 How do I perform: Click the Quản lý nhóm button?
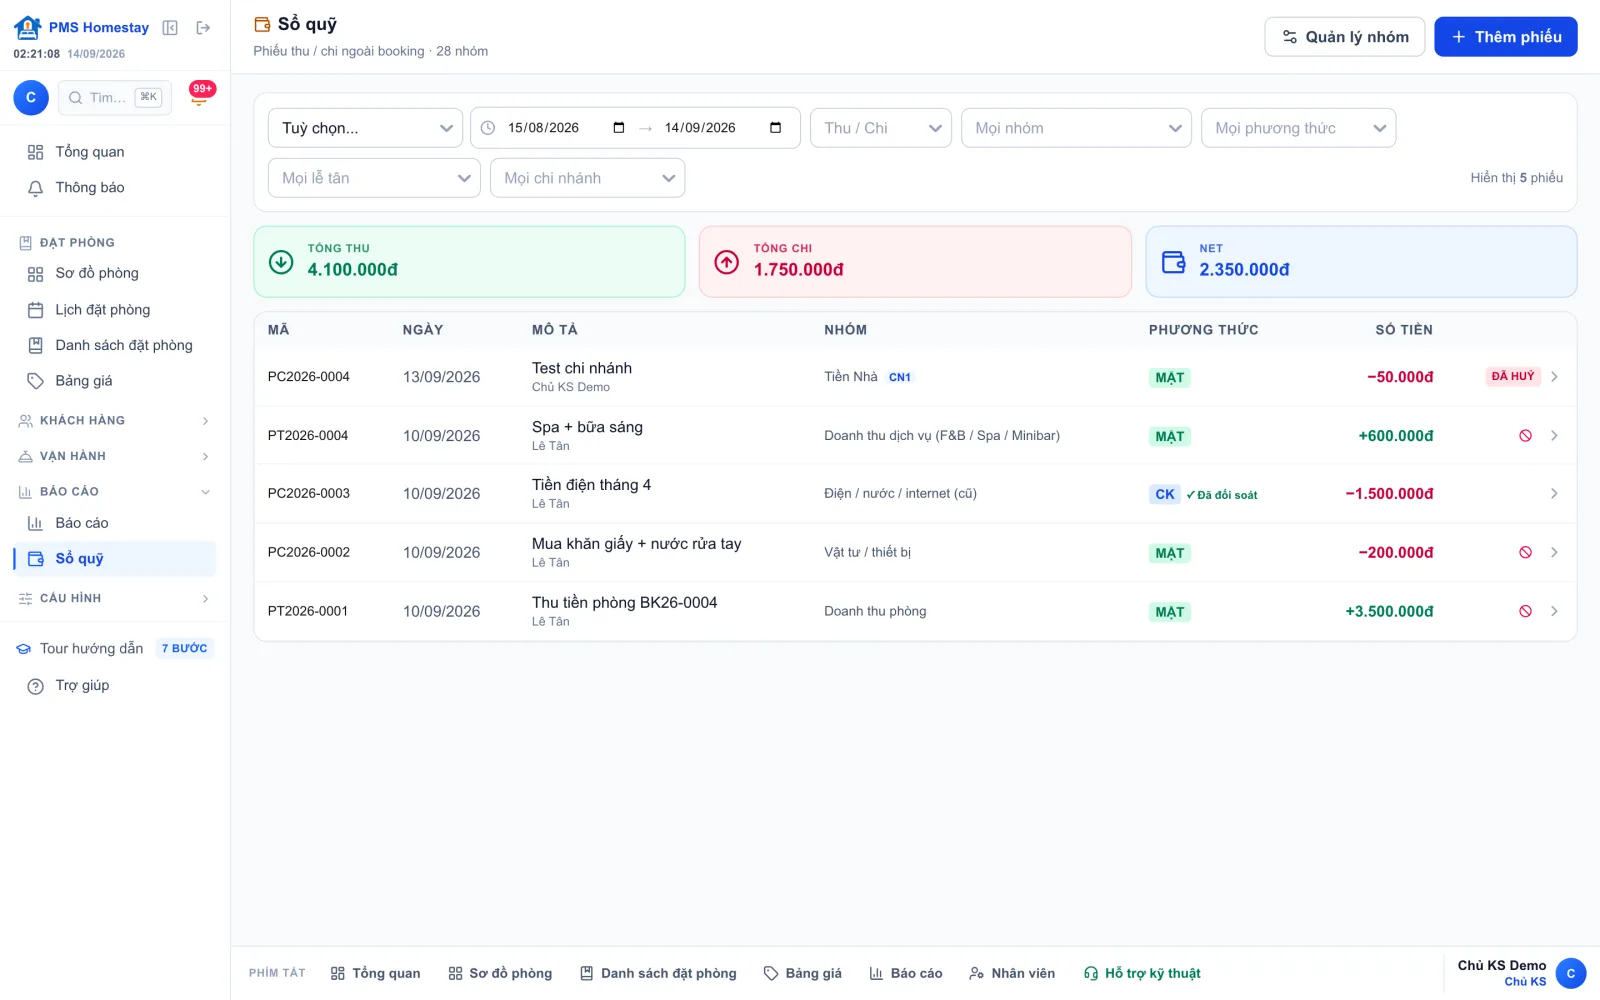[1344, 37]
